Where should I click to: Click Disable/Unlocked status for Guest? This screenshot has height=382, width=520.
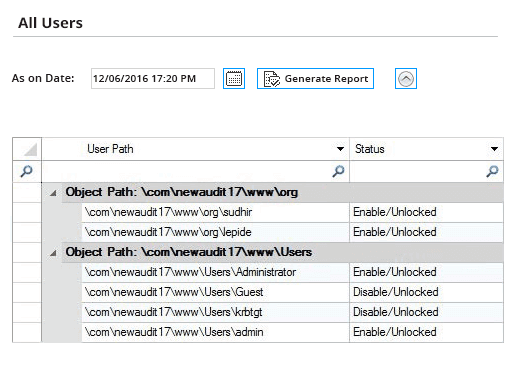[426, 292]
